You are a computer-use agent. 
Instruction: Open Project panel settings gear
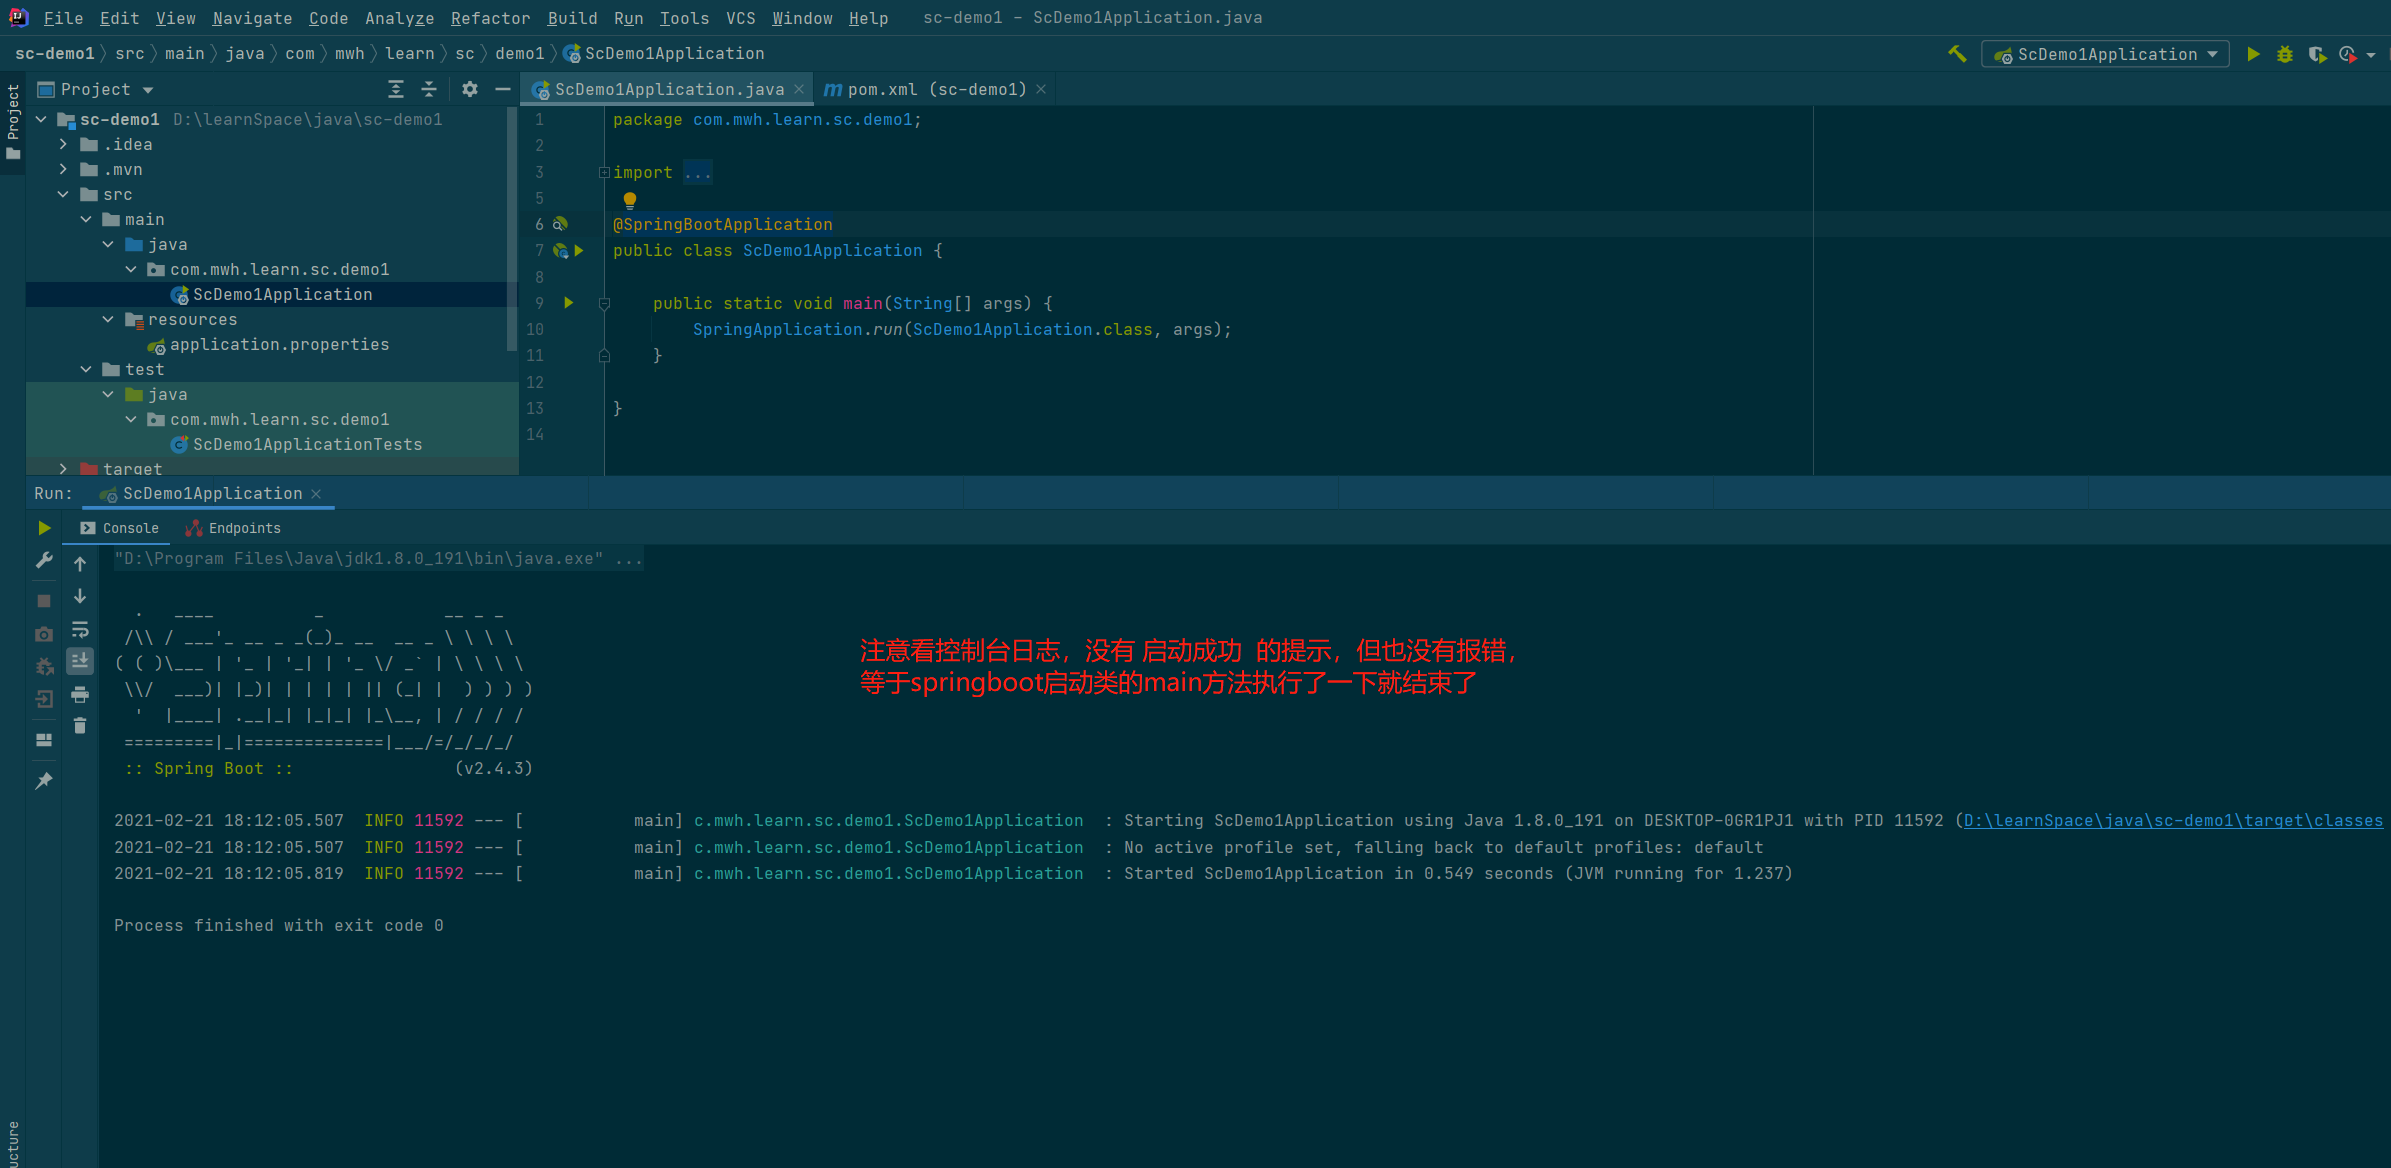(470, 89)
